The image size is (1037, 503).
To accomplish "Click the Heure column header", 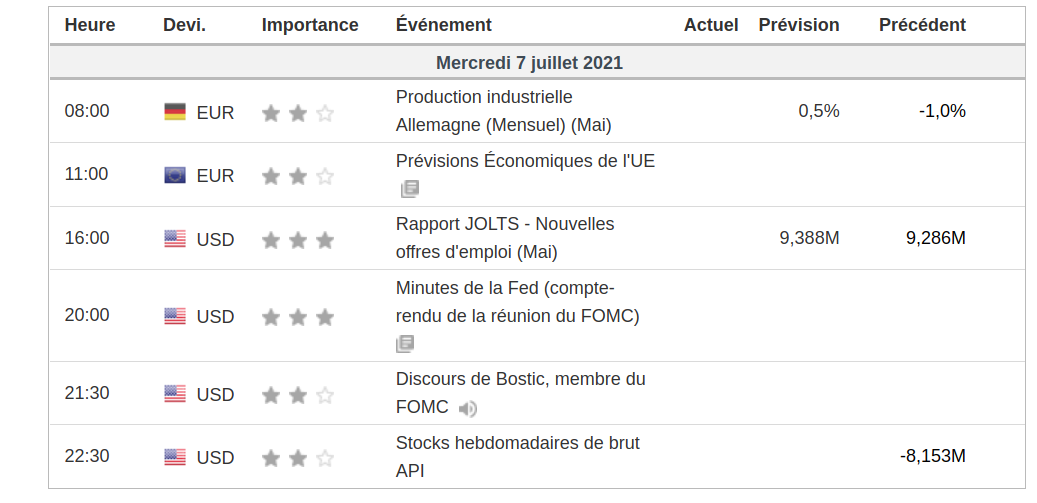I will pos(89,25).
